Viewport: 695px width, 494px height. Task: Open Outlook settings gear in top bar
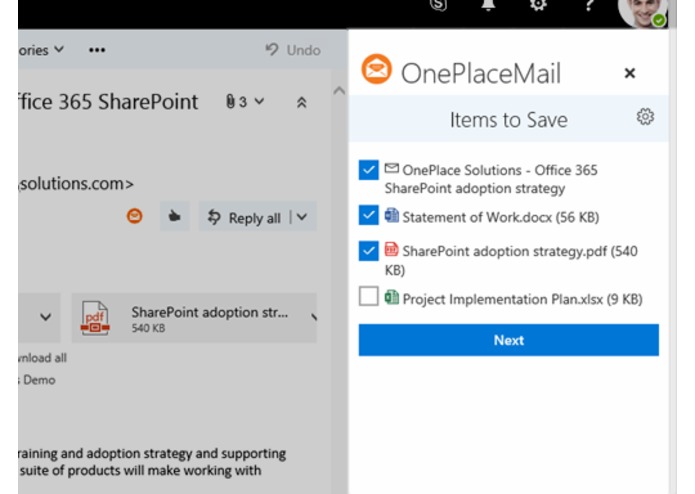pos(538,4)
